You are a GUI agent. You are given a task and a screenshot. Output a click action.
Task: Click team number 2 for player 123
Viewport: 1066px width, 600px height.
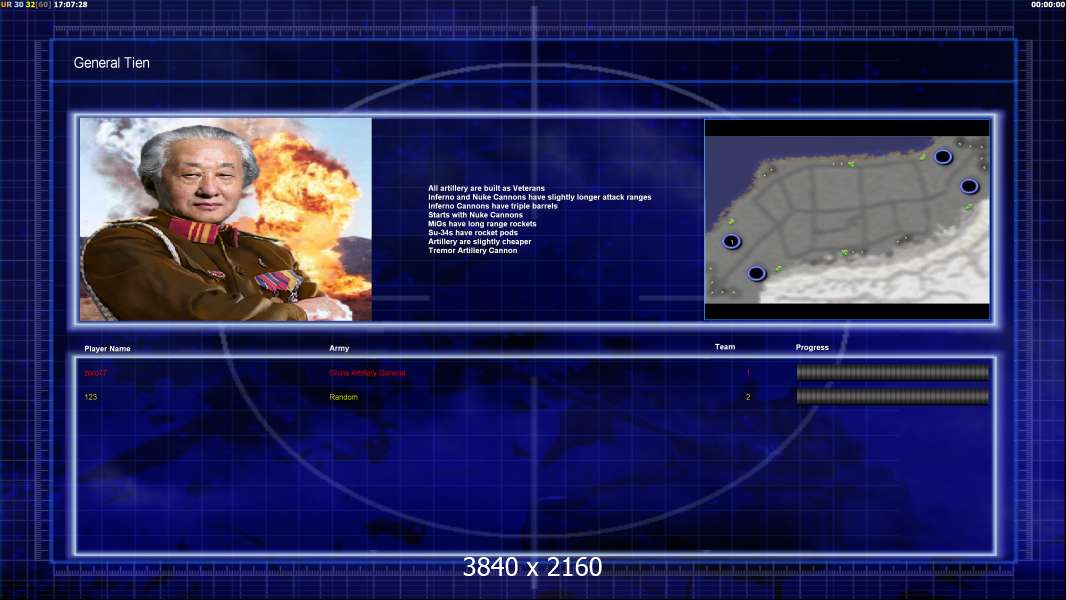click(748, 397)
